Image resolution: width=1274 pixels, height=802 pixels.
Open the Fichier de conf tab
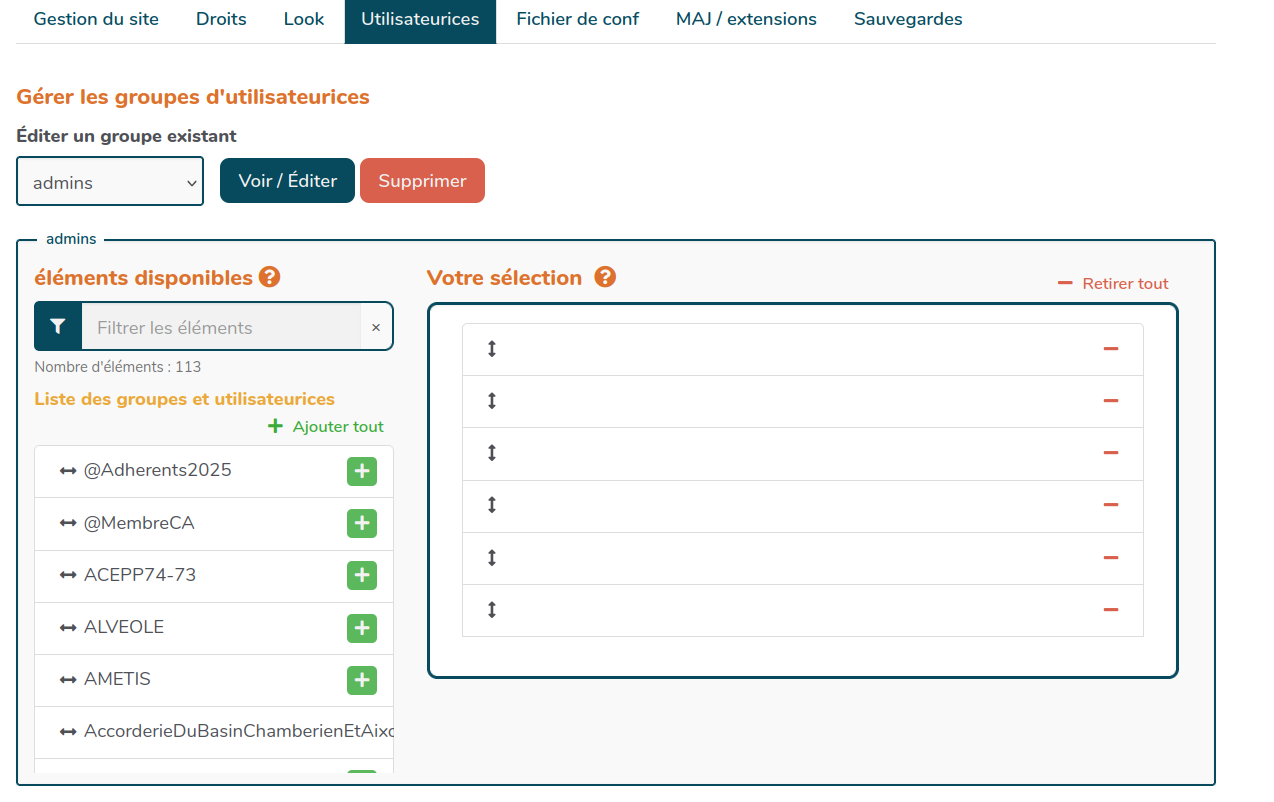578,20
